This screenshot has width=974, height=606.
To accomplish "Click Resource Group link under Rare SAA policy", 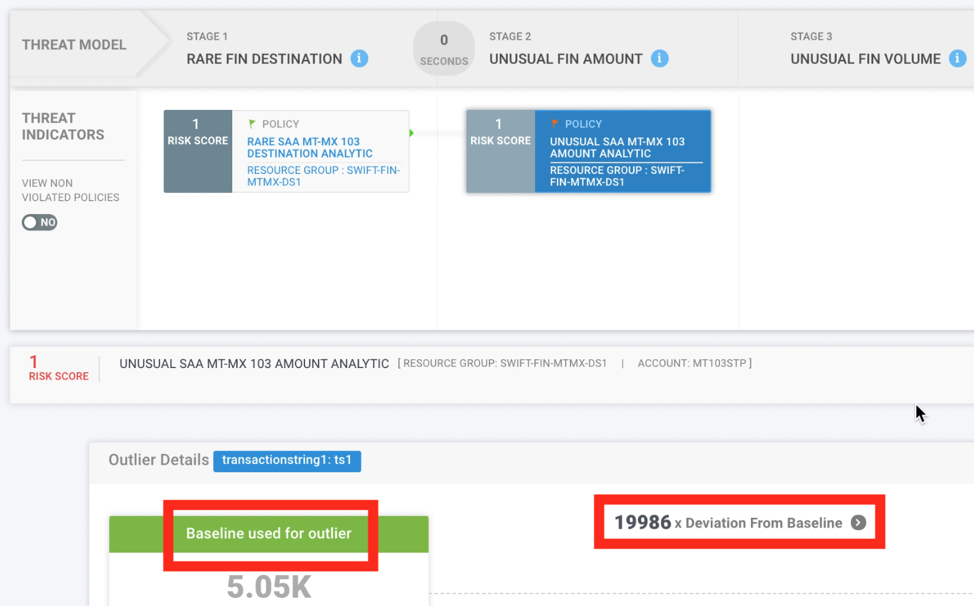I will 323,176.
